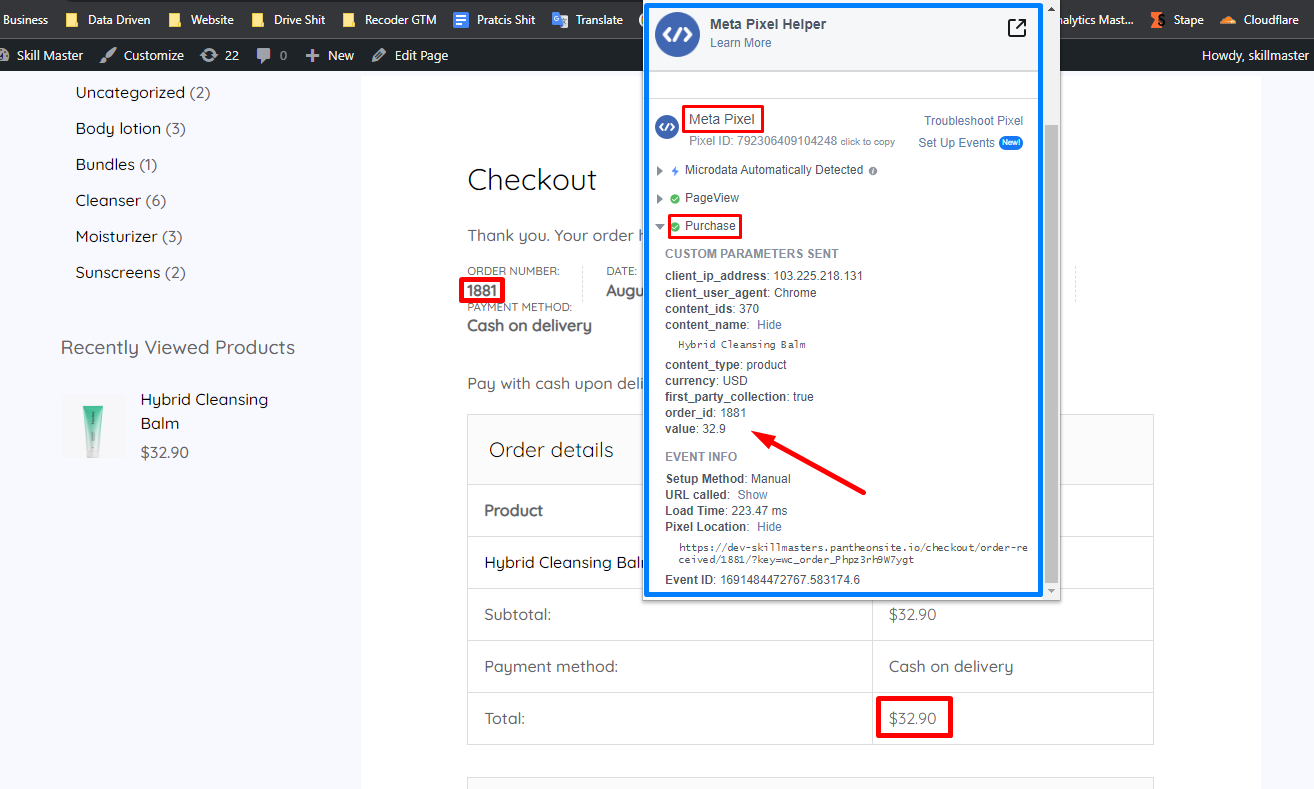Click the order number 1881 text
Viewport: 1314px width, 789px height.
tap(482, 291)
